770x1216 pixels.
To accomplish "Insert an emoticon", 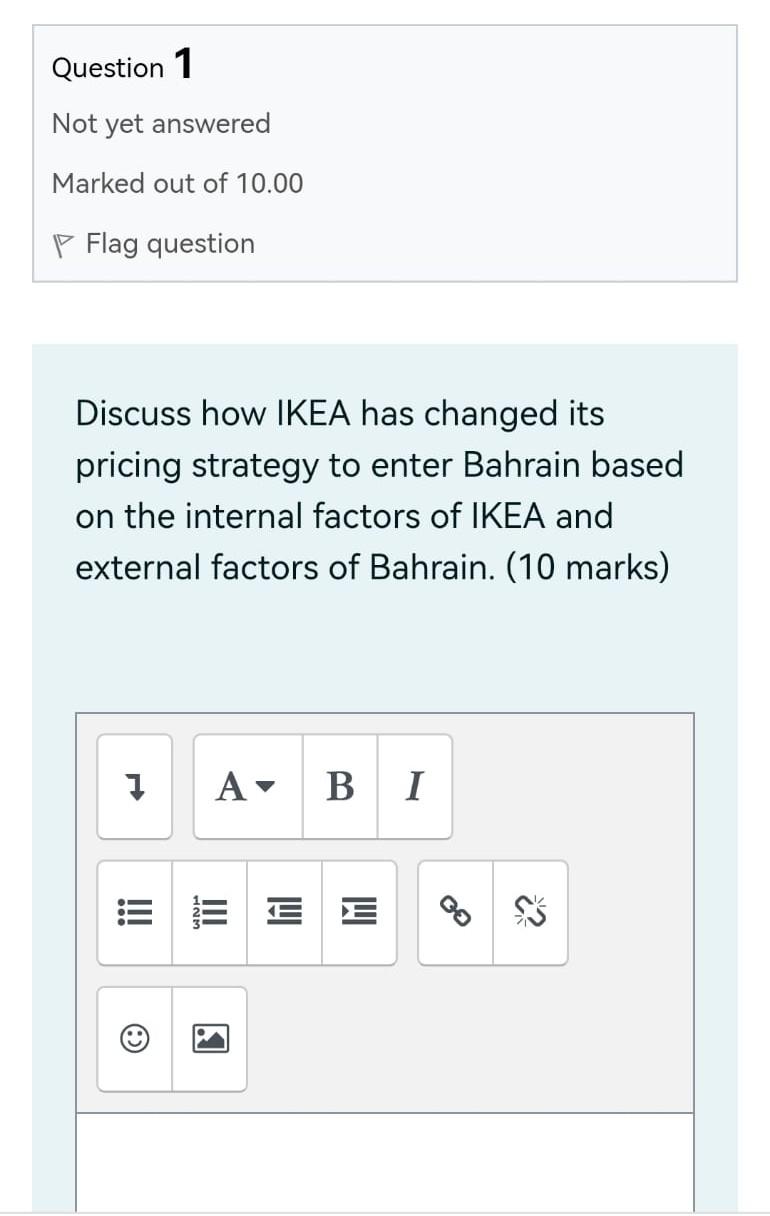I will point(134,1039).
